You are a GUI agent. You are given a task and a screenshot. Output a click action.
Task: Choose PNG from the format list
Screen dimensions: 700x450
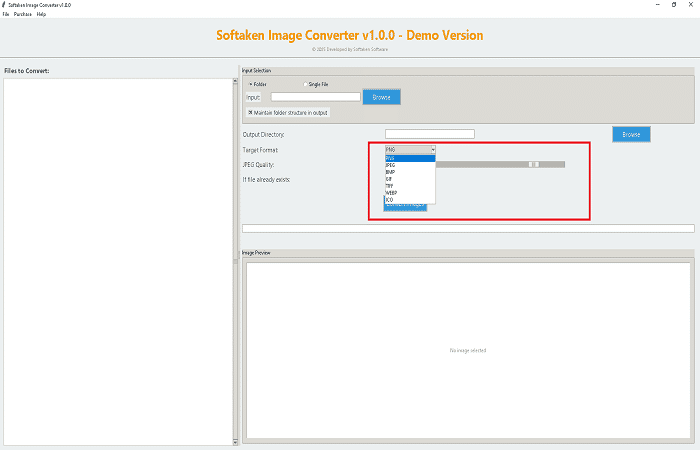pos(410,158)
